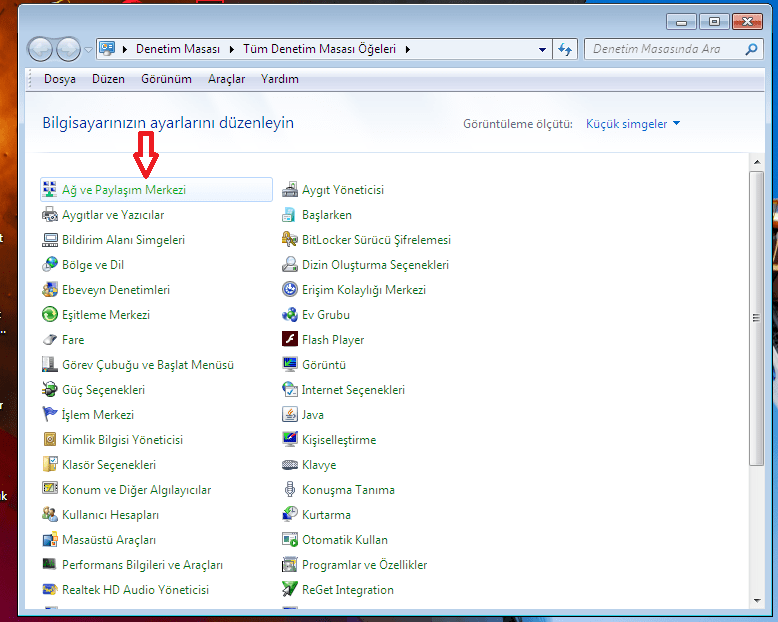The width and height of the screenshot is (778, 622).
Task: Open the Araçlar menu
Action: (226, 79)
